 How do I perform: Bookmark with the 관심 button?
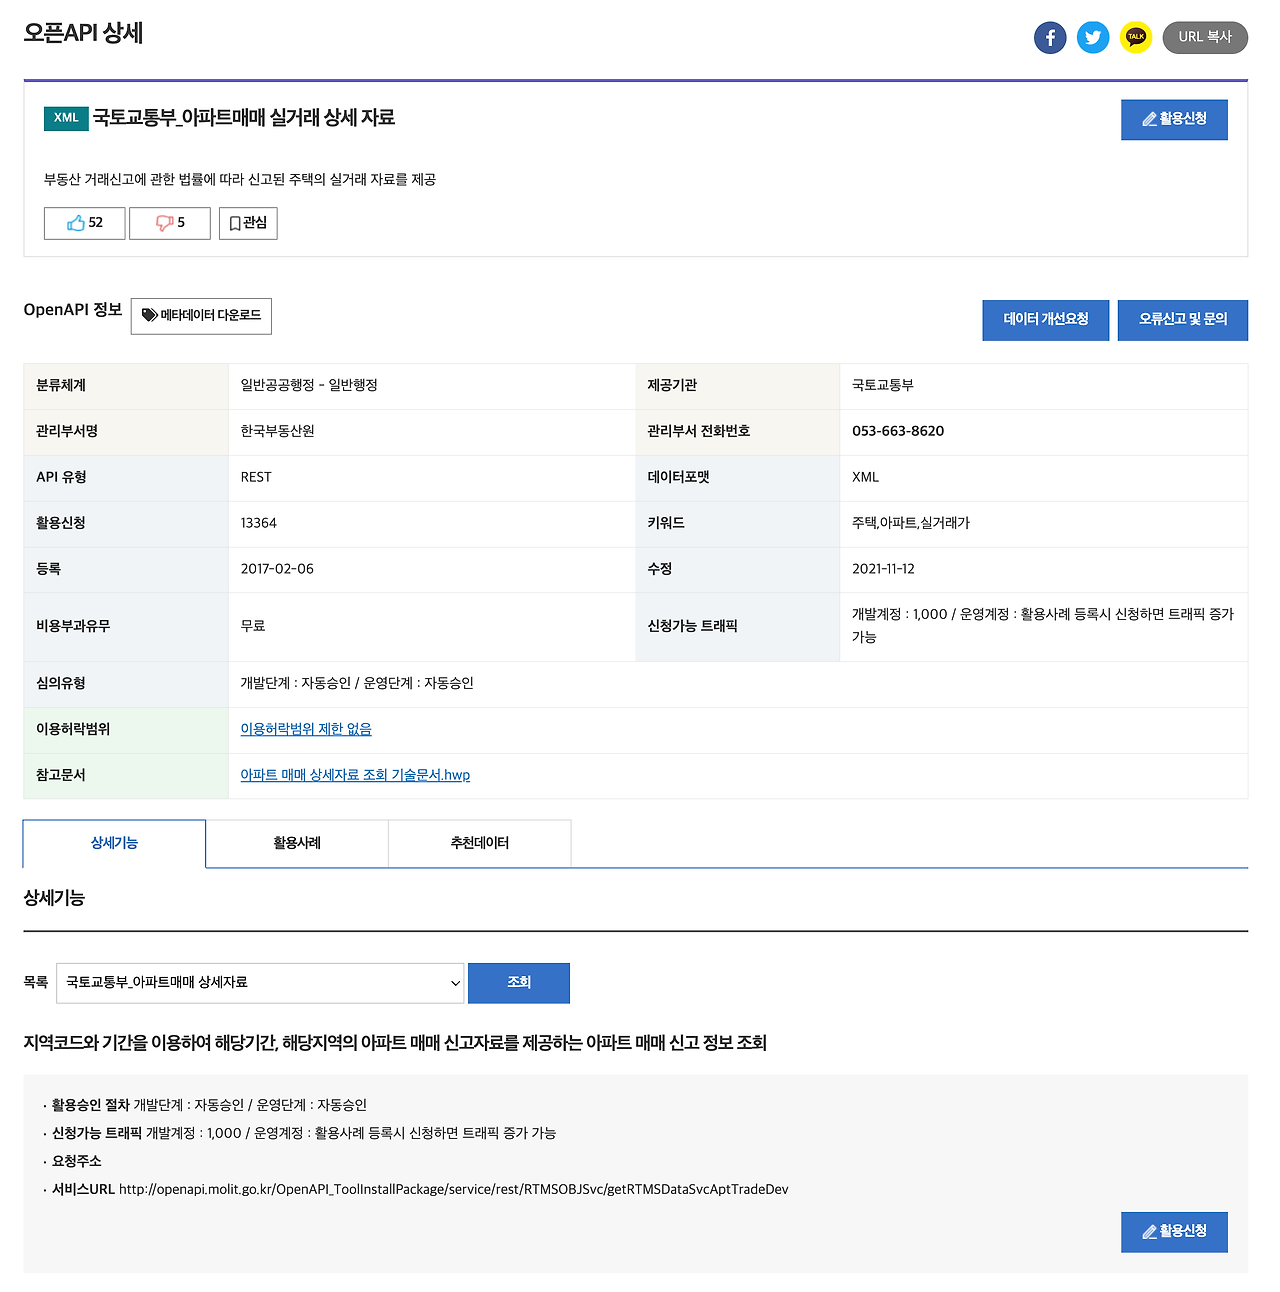248,223
